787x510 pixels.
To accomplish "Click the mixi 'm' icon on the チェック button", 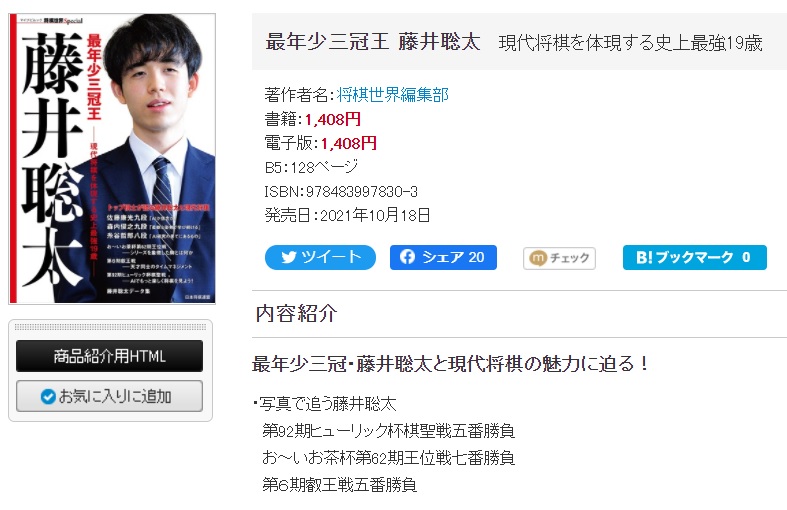I will tap(538, 259).
